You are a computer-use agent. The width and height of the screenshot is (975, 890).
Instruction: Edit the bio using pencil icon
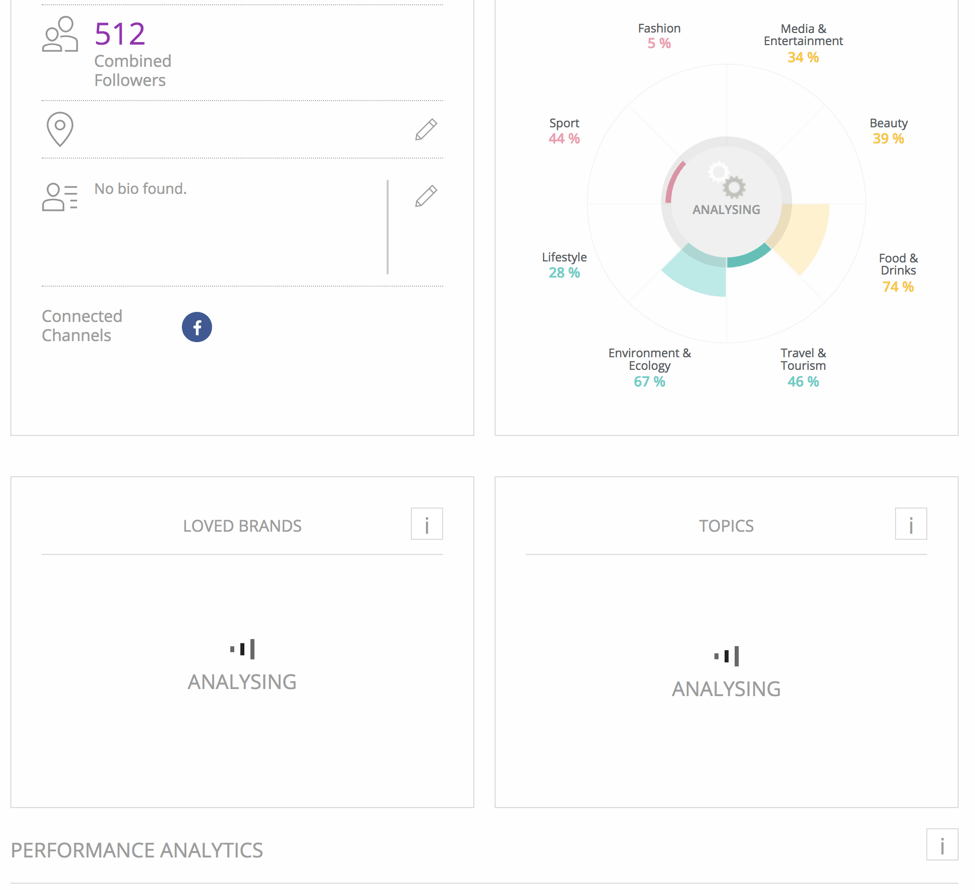tap(426, 196)
